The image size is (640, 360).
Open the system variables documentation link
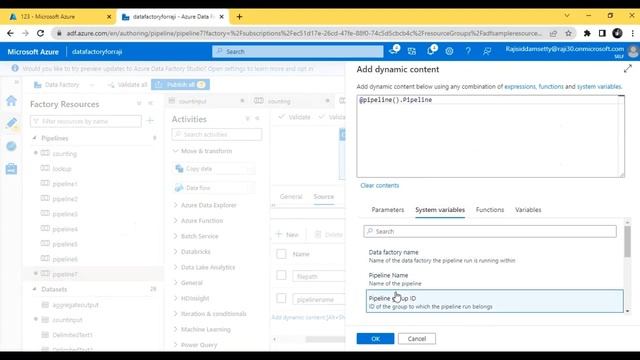click(599, 87)
